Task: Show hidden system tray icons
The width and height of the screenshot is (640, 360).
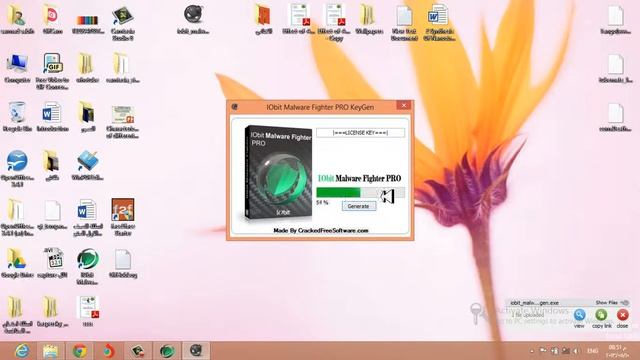Action: 532,351
